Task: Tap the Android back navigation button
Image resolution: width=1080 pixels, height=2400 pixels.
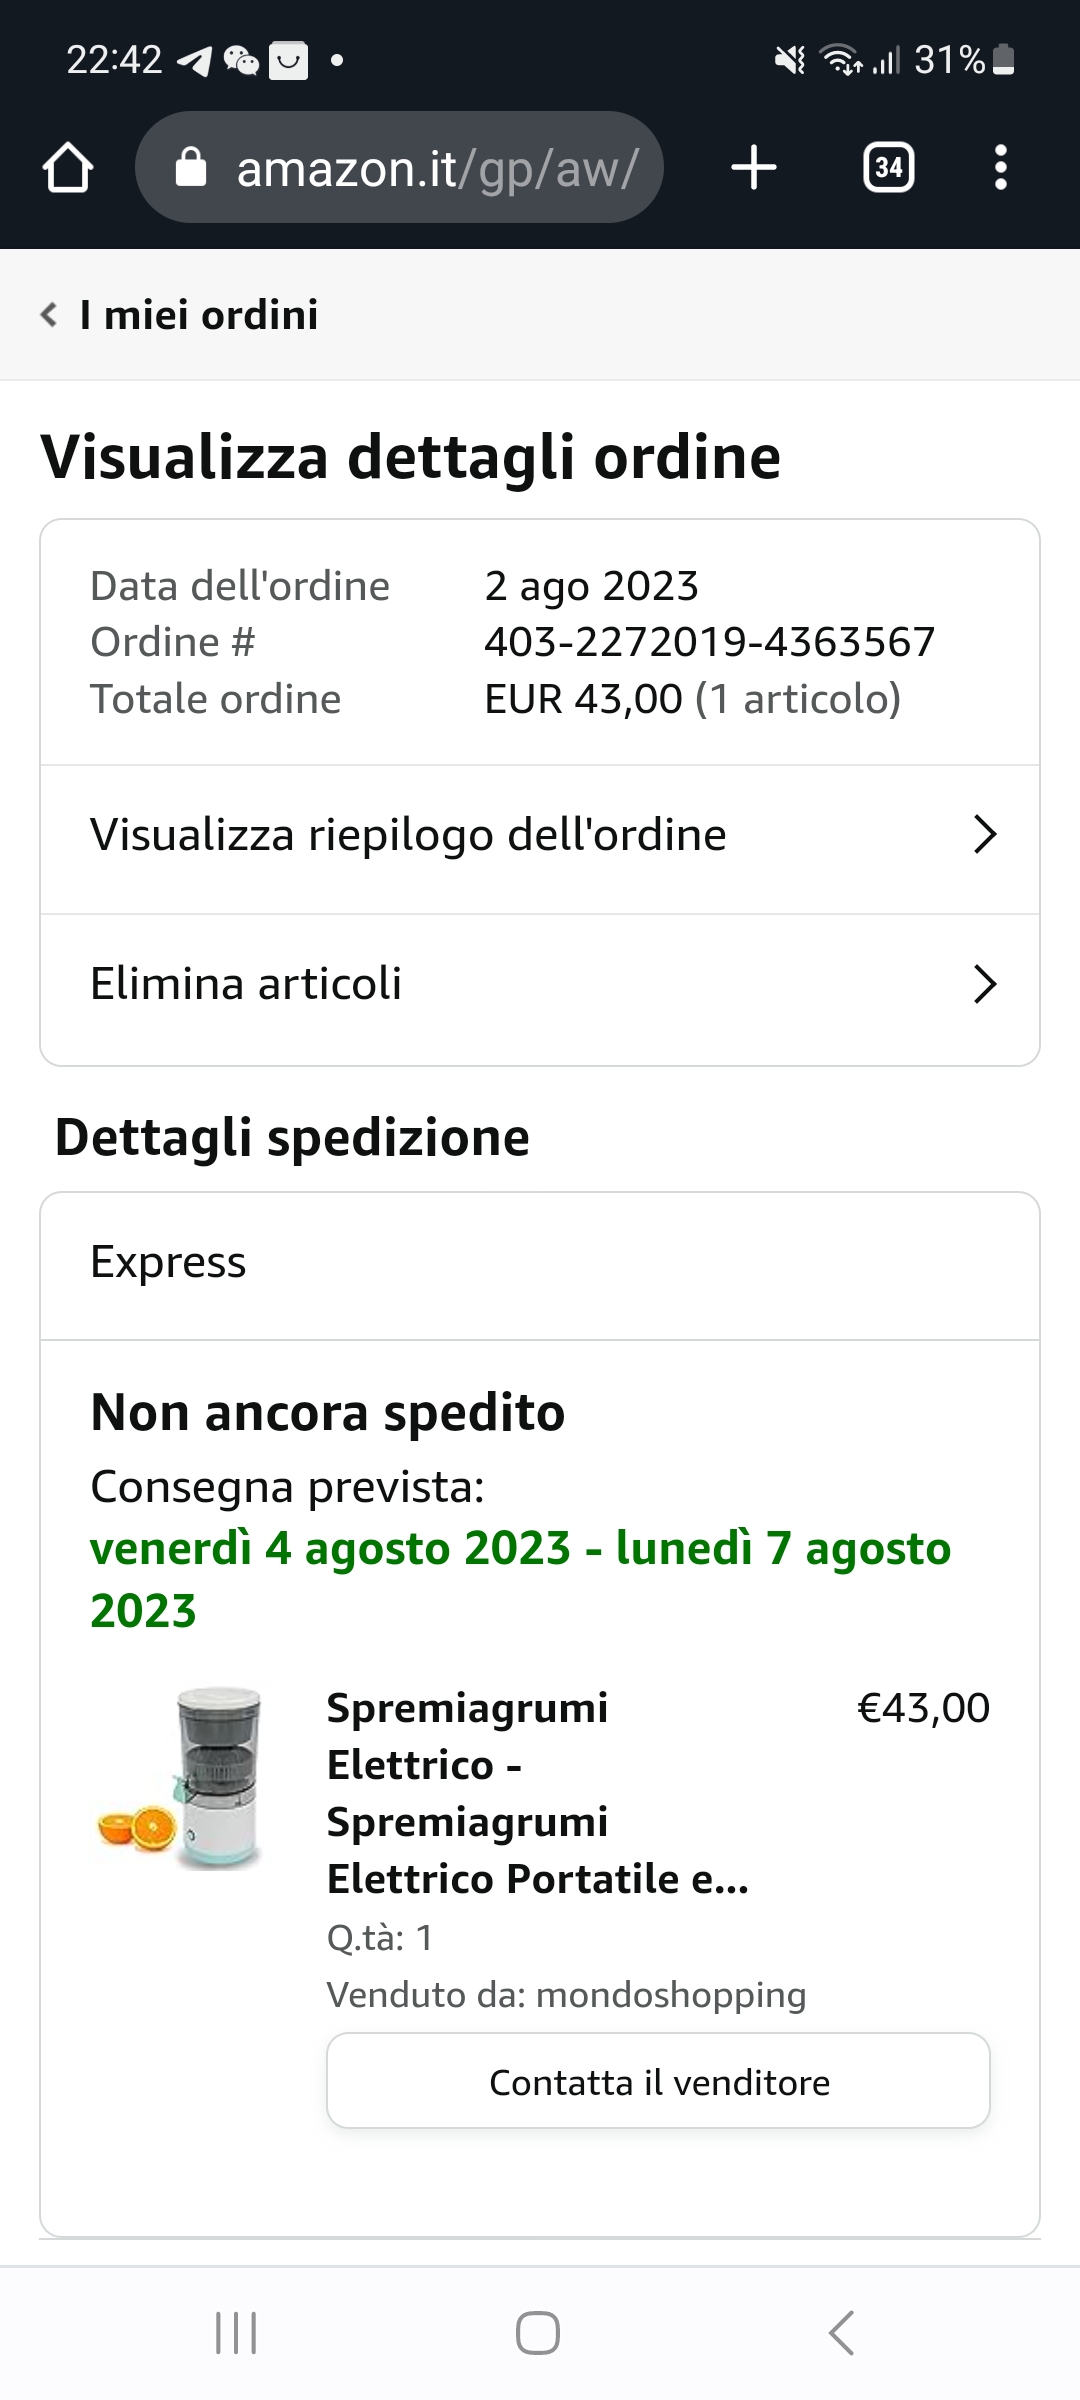Action: pos(842,2333)
